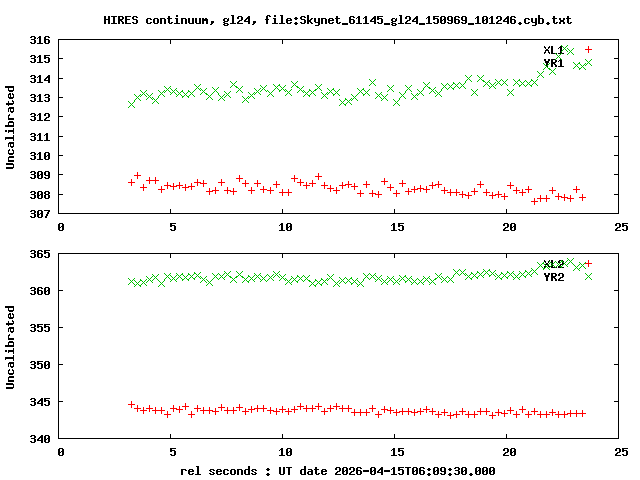This screenshot has height=480, width=640.
Task: Click the 313 y-axis tick label
Action: tap(40, 98)
